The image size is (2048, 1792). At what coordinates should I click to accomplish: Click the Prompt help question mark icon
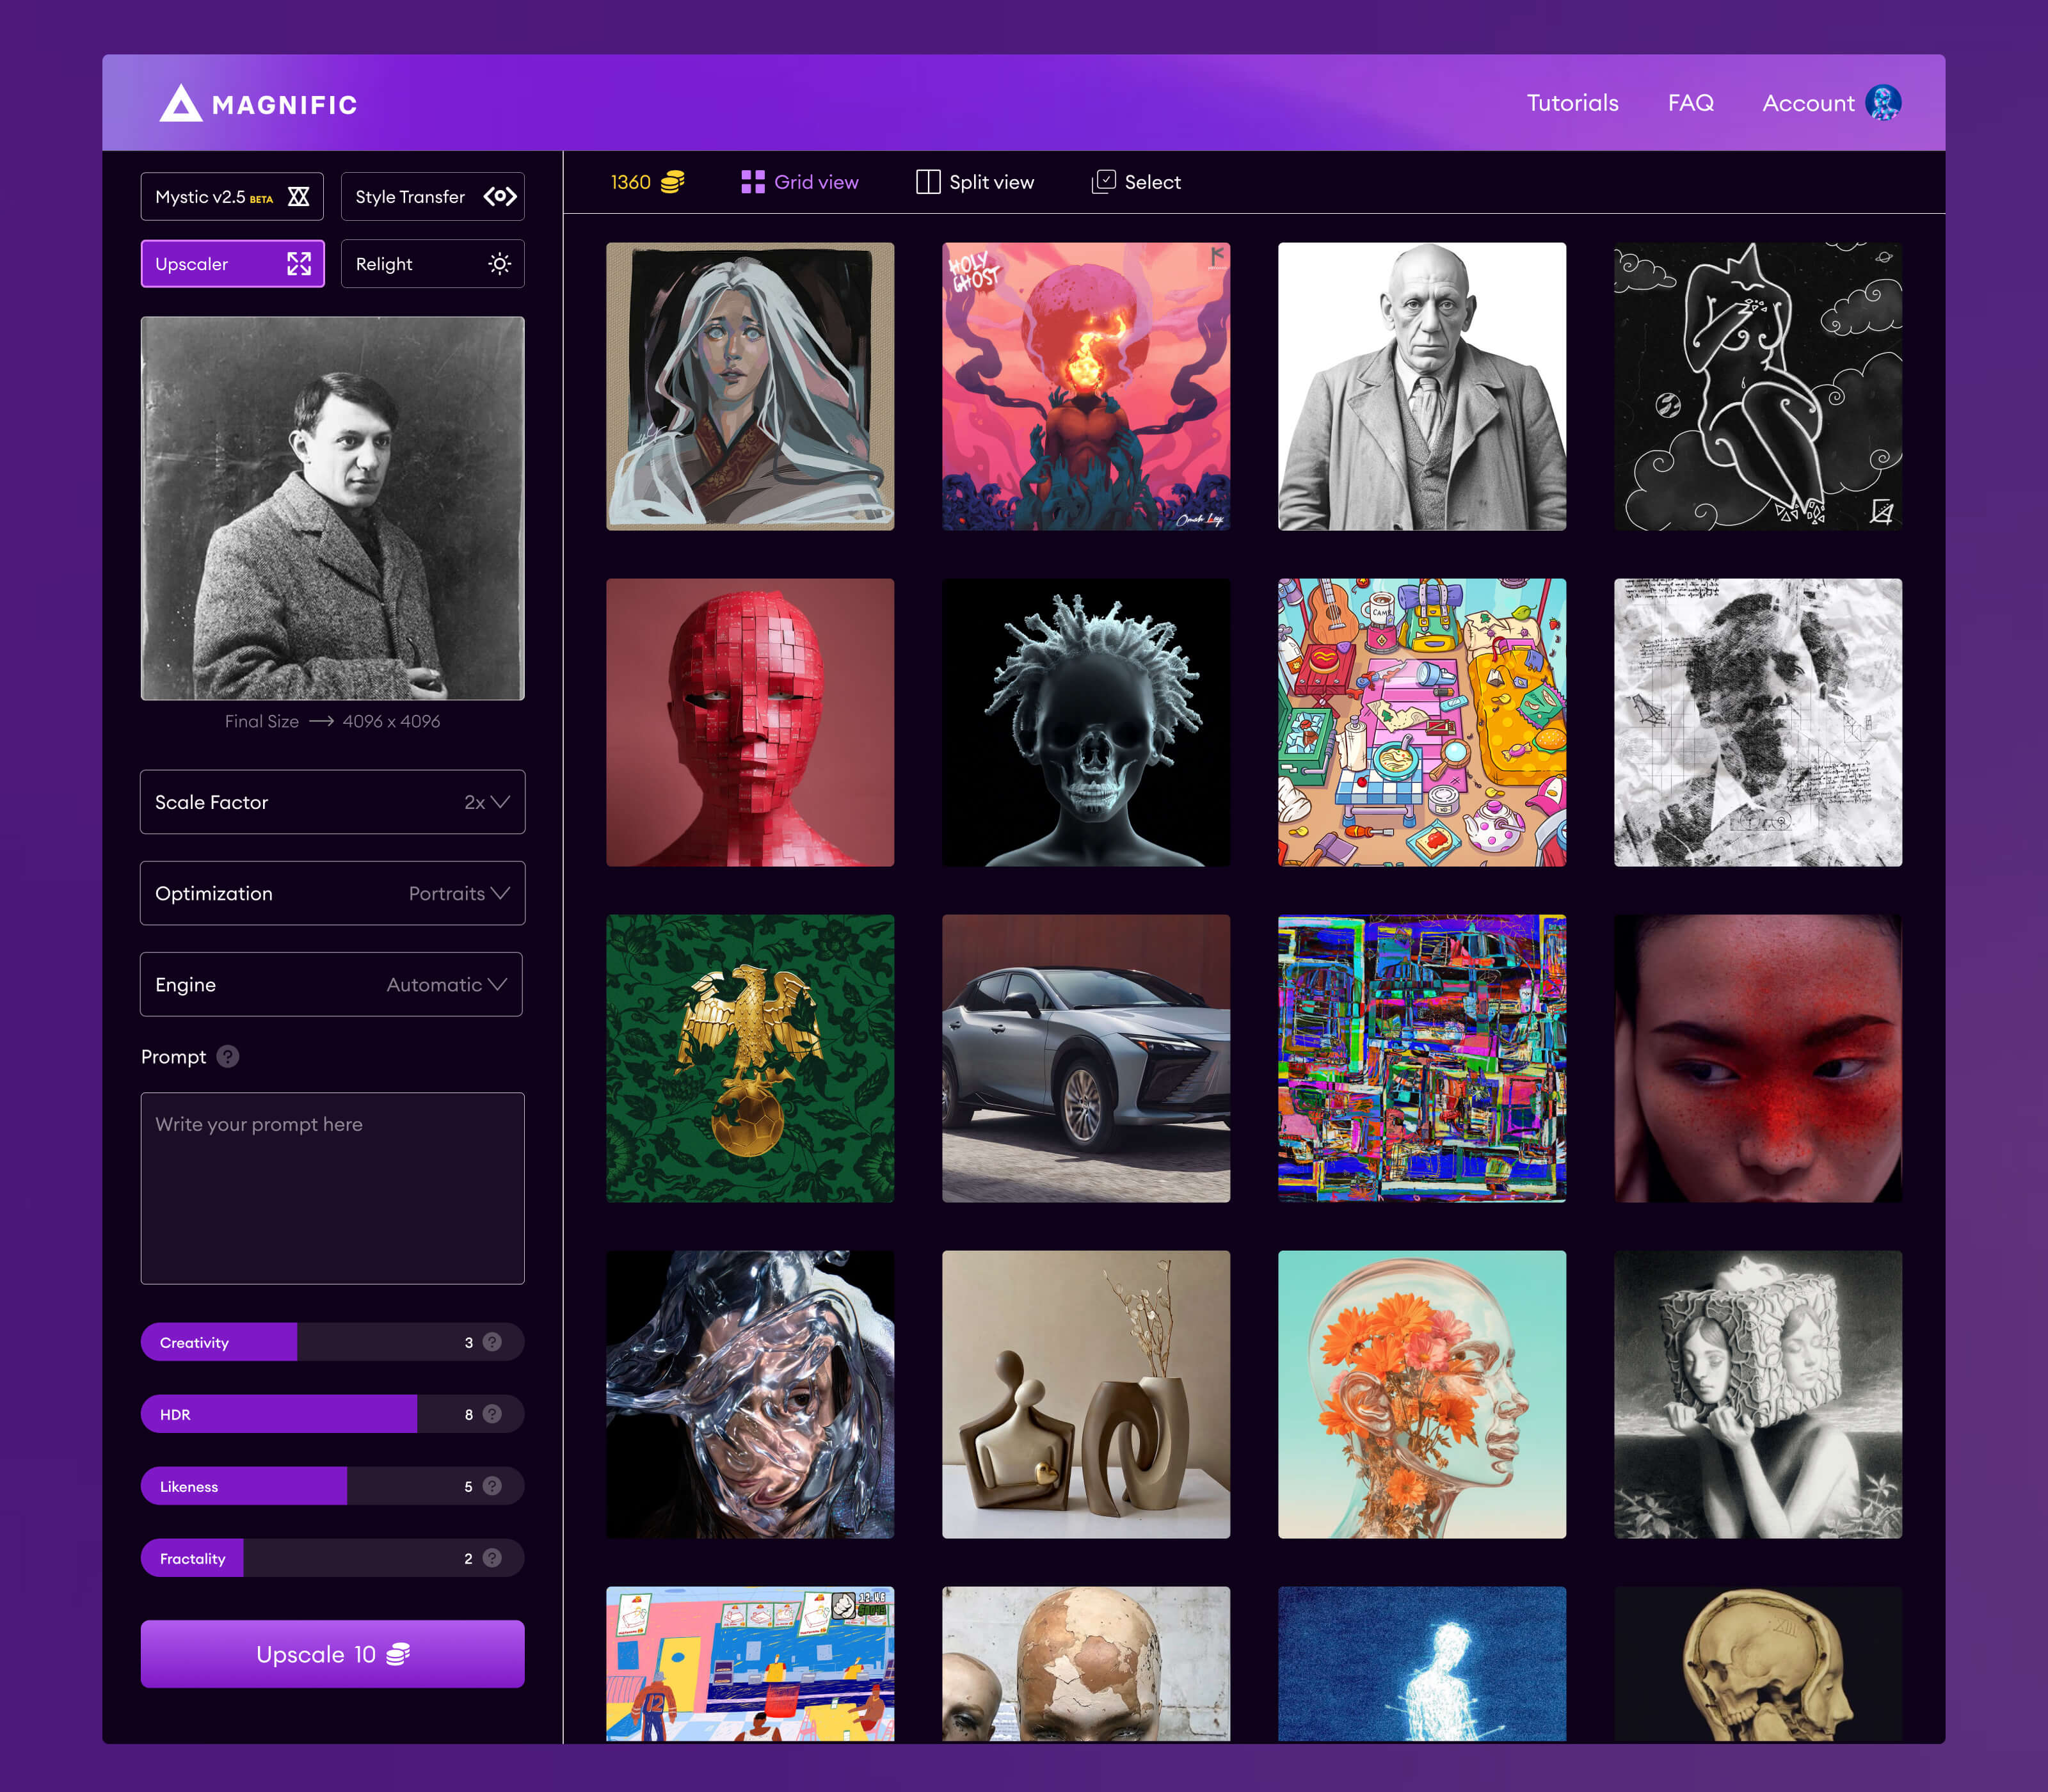228,1057
